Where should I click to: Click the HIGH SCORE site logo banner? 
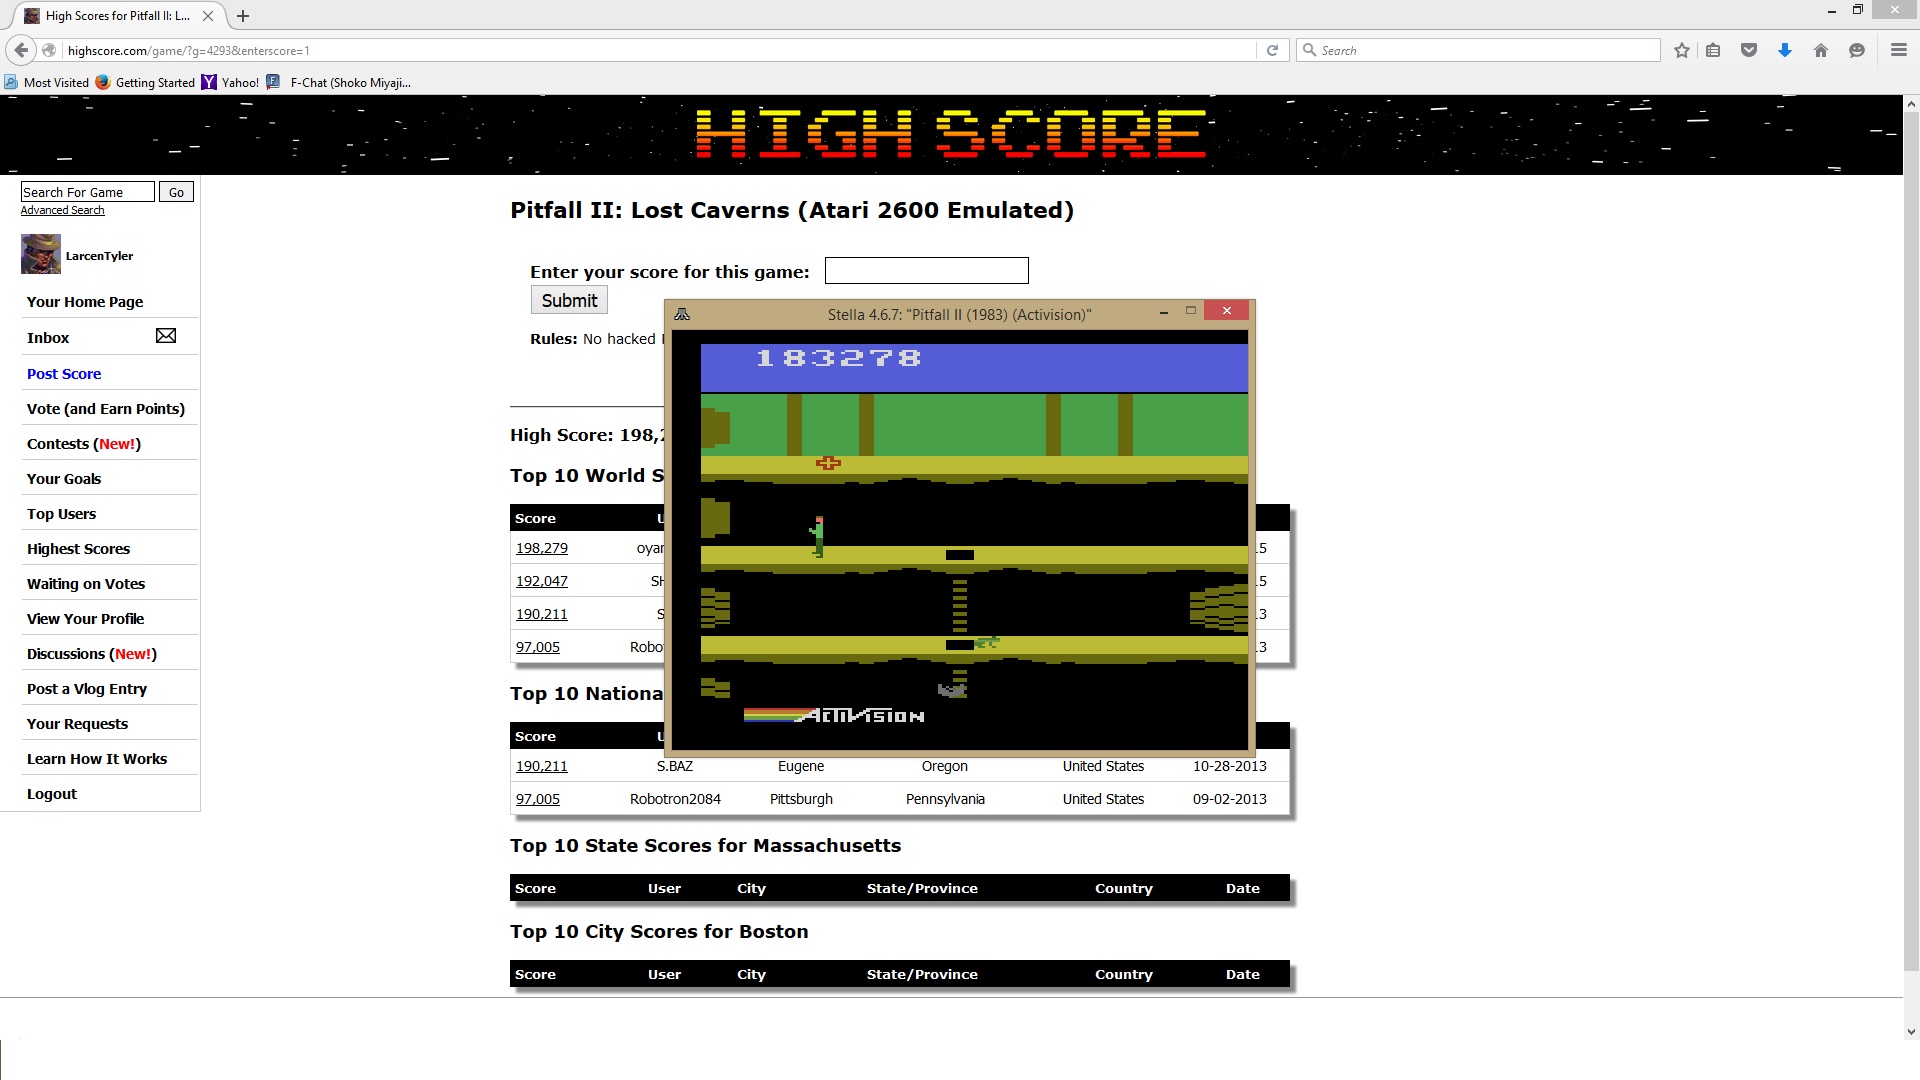pyautogui.click(x=951, y=134)
